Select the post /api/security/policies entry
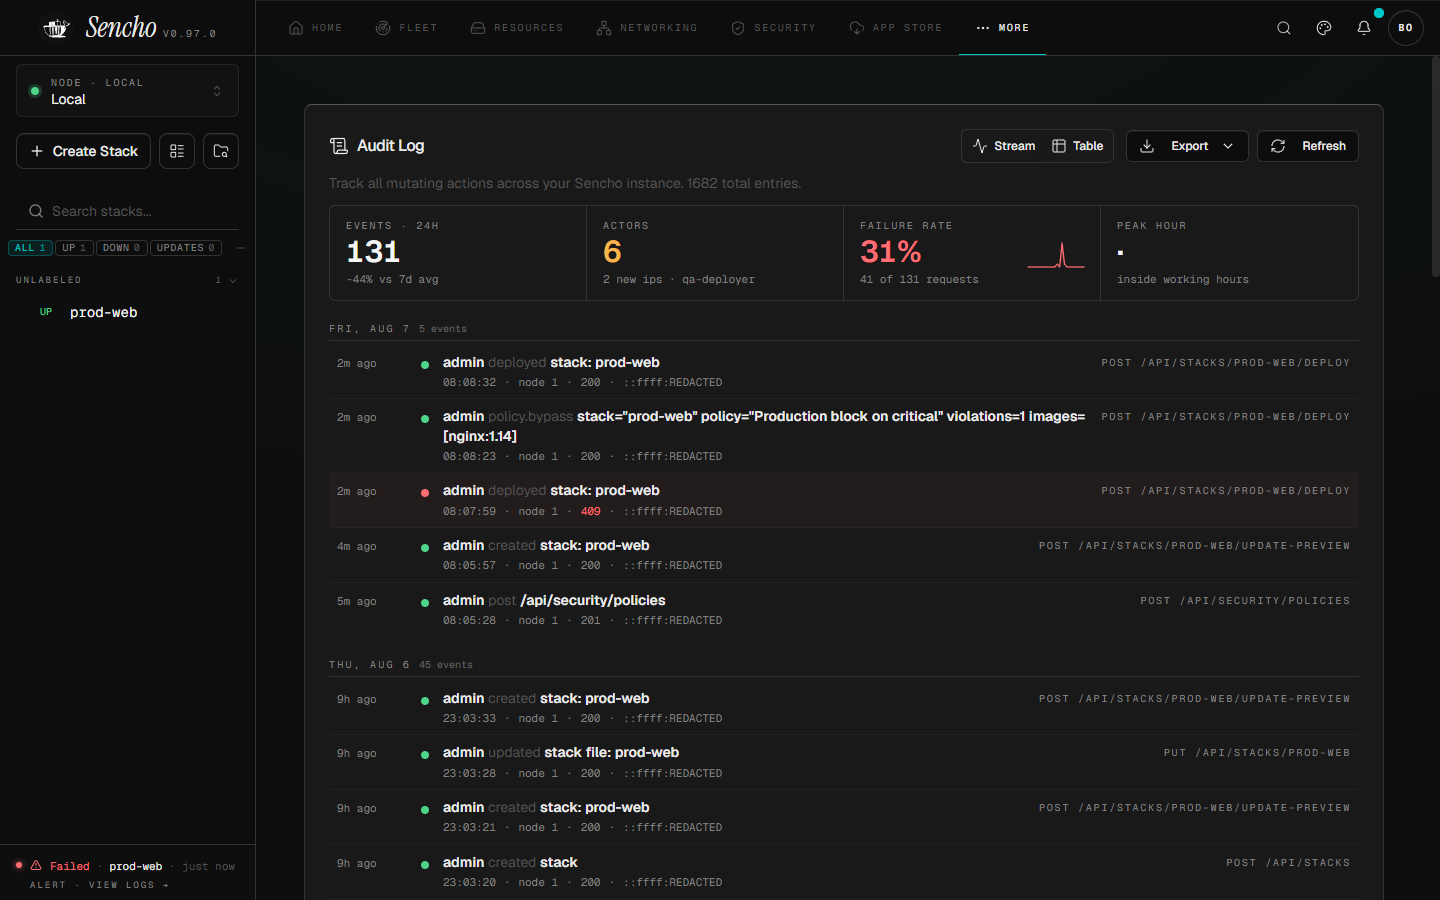1440x900 pixels. tap(844, 610)
